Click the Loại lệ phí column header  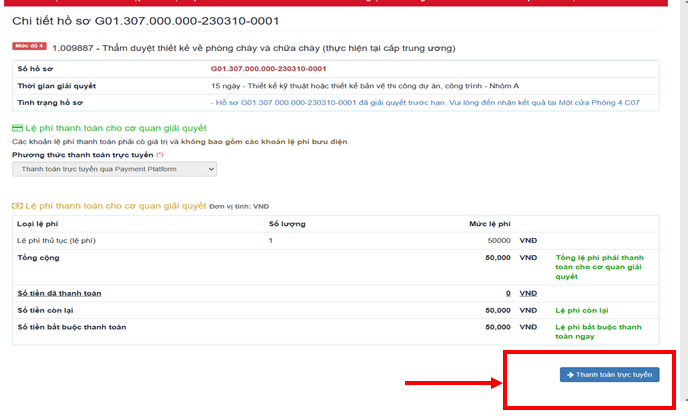coord(40,224)
